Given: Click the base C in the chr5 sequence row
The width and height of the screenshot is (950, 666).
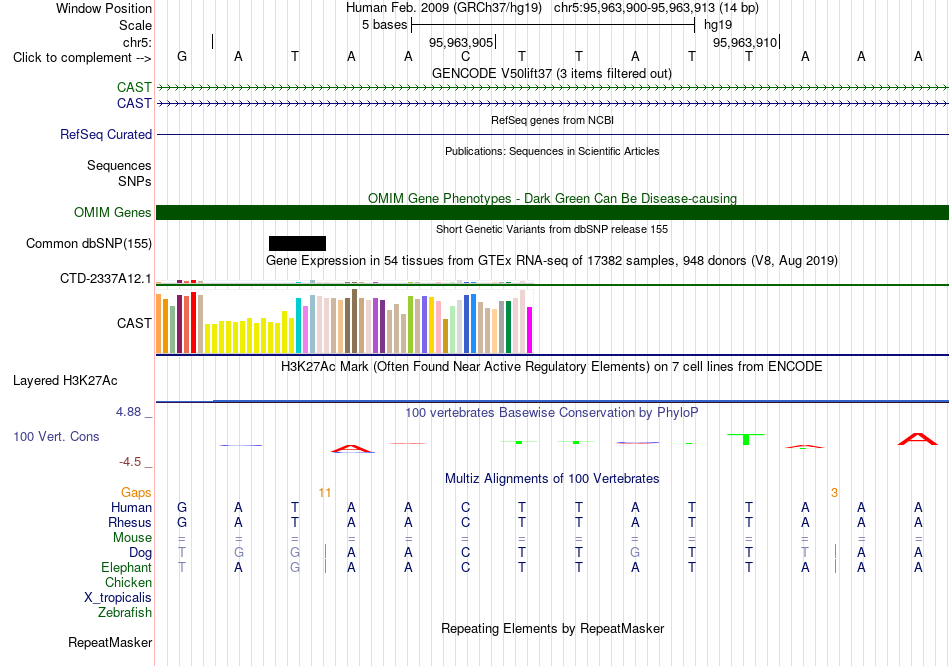Looking at the screenshot, I should [x=465, y=56].
